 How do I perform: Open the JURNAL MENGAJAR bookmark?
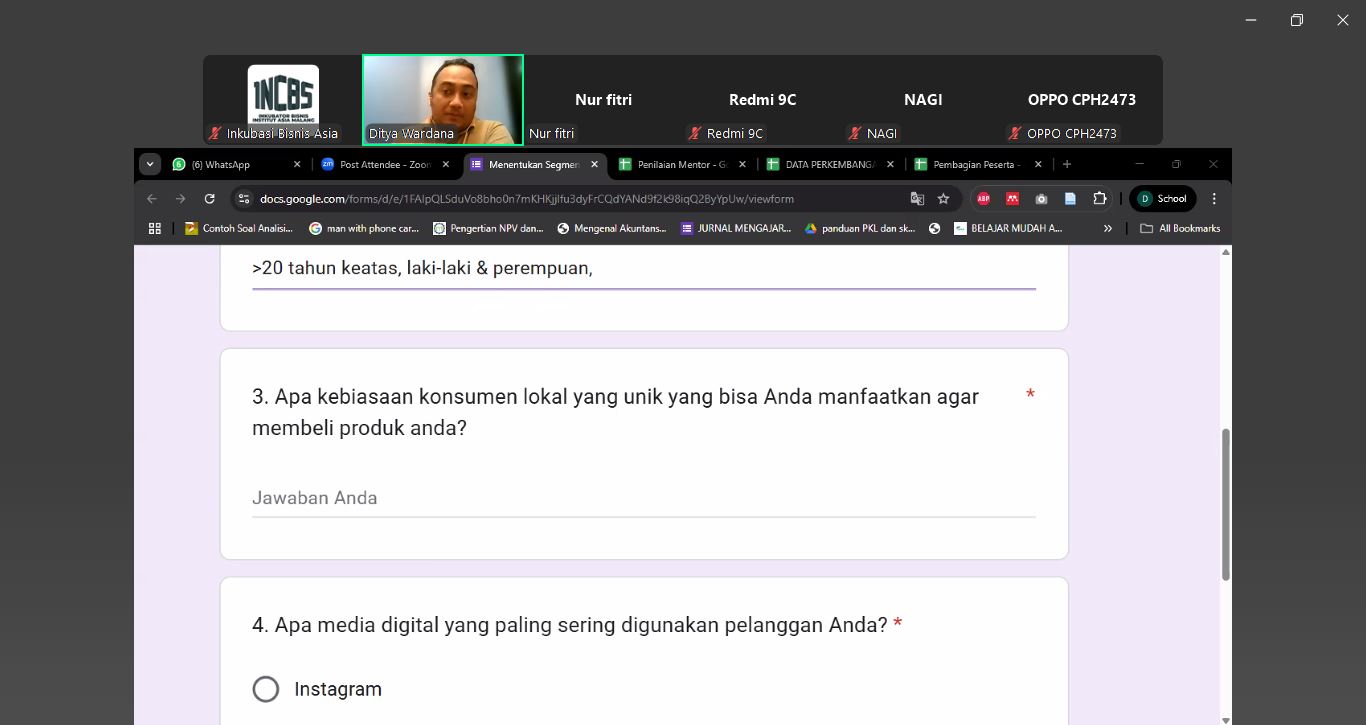(736, 229)
